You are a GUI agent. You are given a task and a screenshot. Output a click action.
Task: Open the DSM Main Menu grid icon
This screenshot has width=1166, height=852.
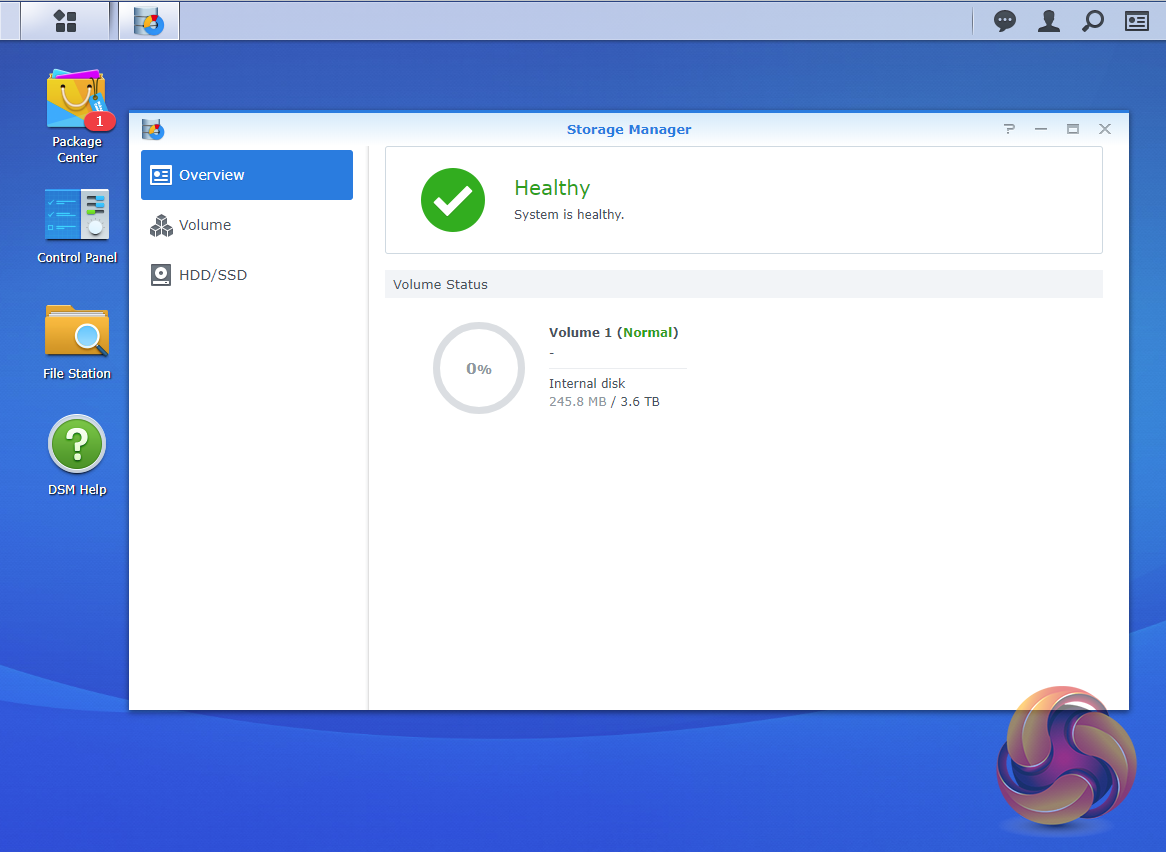pos(65,21)
